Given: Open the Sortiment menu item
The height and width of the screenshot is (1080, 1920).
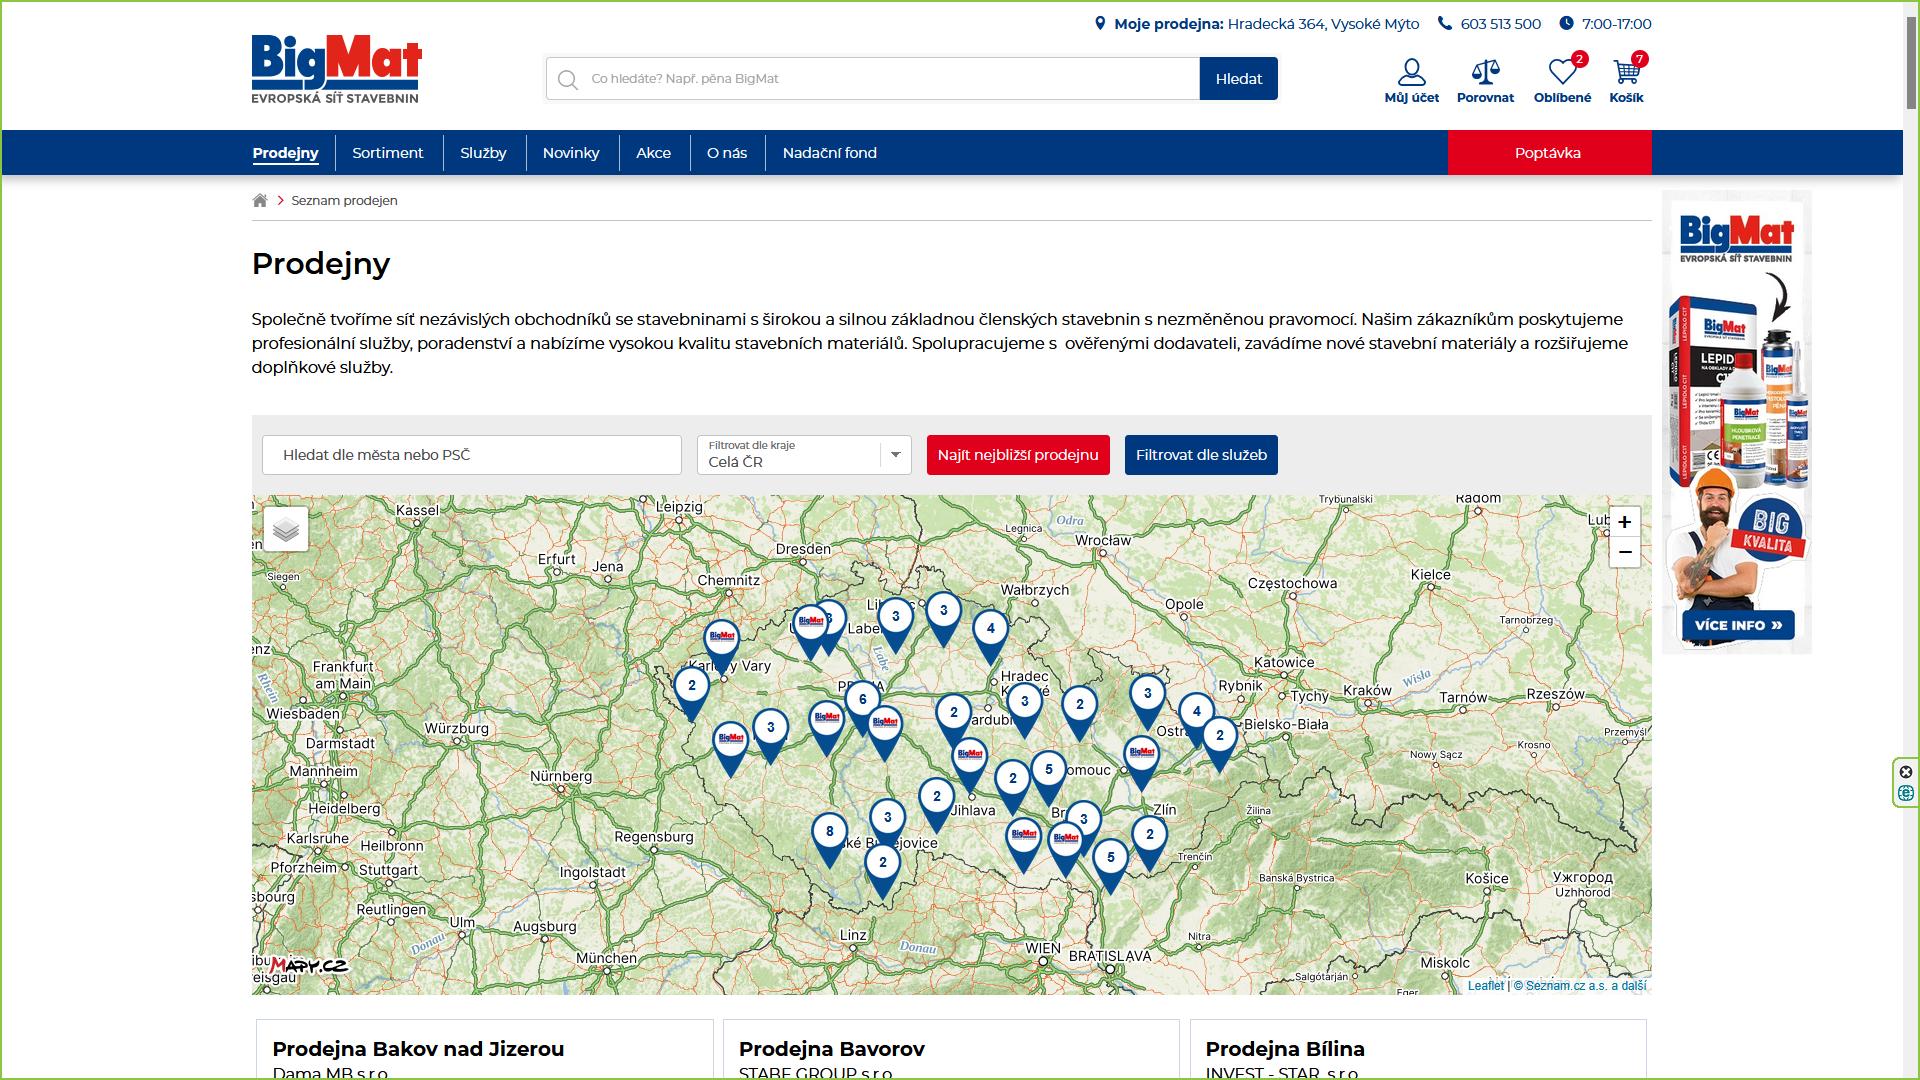Looking at the screenshot, I should pos(388,153).
